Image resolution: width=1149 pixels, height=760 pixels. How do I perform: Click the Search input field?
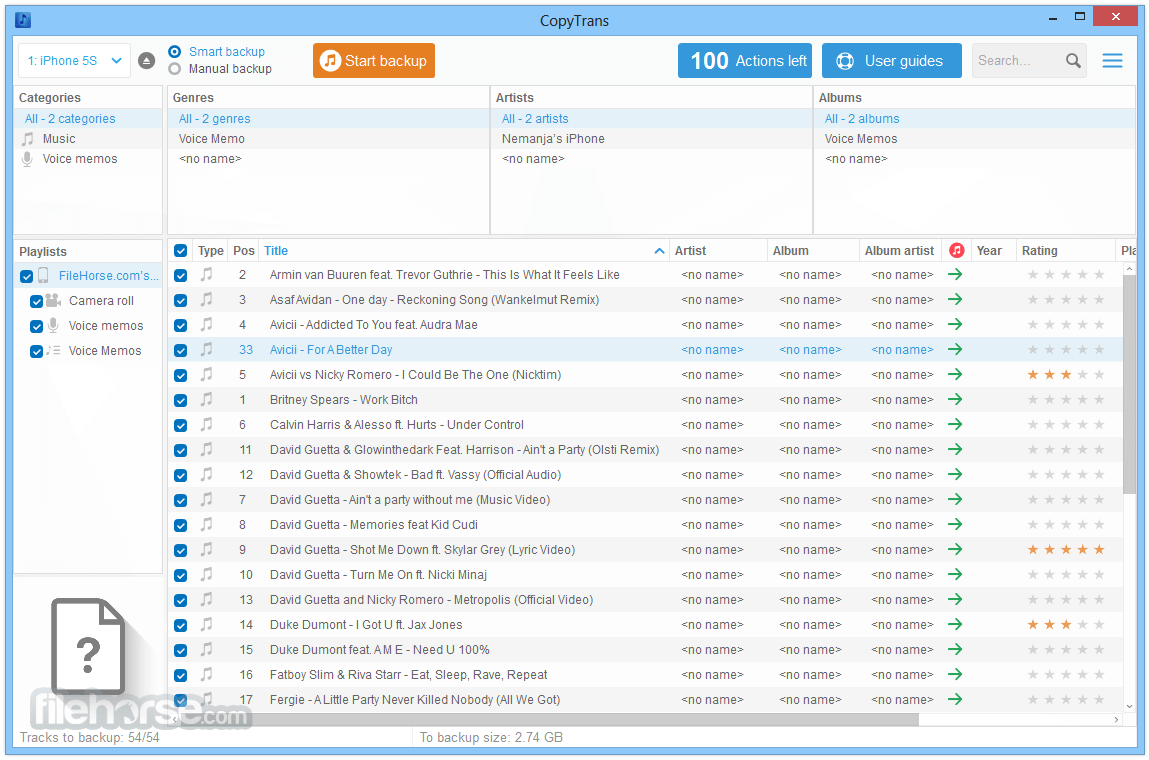click(1019, 61)
